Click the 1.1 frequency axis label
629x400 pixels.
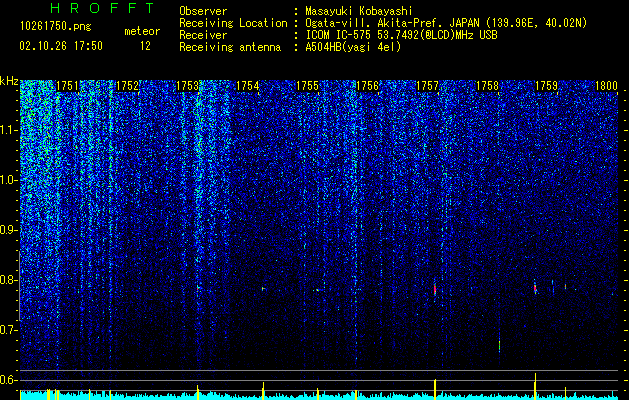click(x=9, y=130)
